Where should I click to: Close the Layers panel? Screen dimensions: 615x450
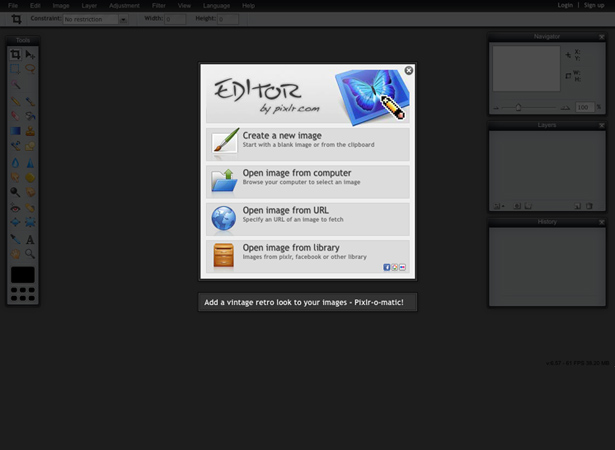602,126
